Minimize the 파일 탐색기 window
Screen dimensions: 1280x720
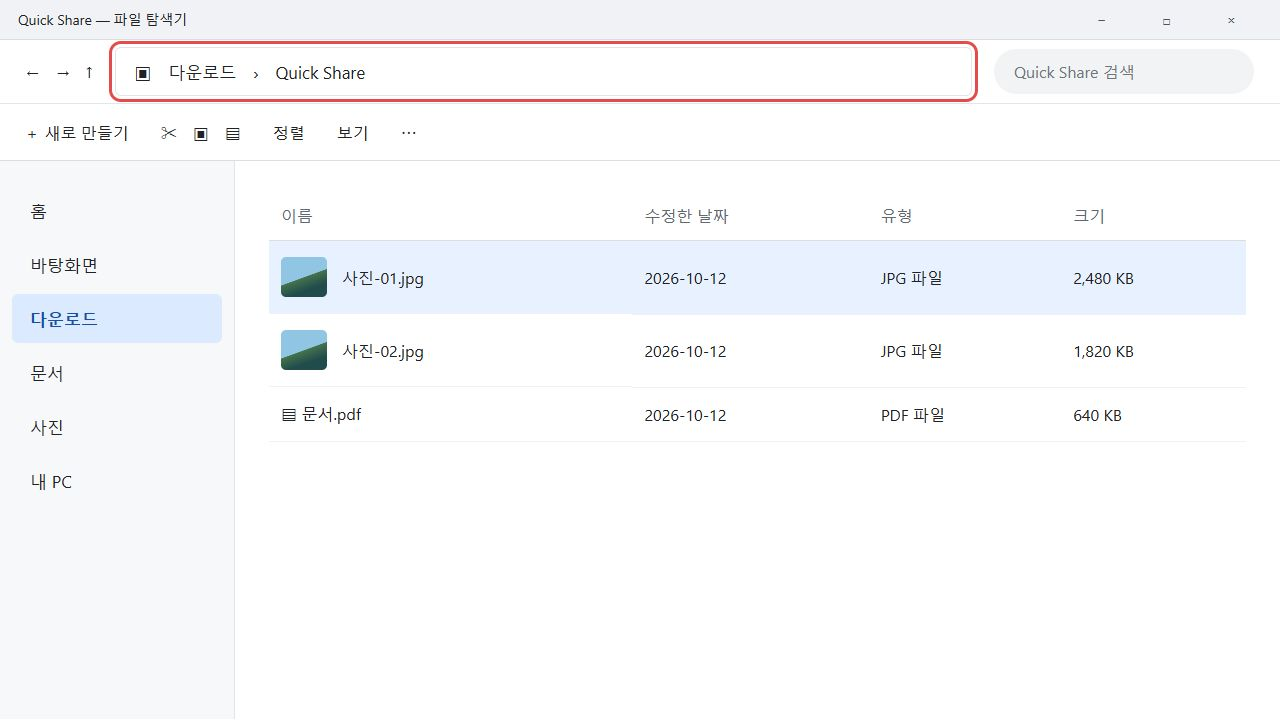[x=1101, y=20]
